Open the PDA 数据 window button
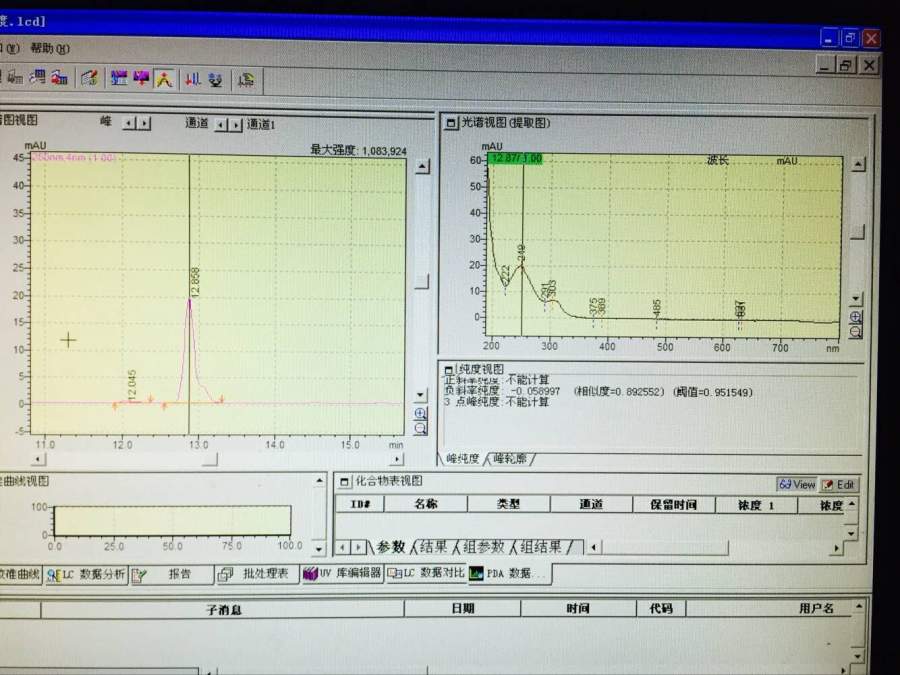Image resolution: width=900 pixels, height=675 pixels. (x=510, y=573)
